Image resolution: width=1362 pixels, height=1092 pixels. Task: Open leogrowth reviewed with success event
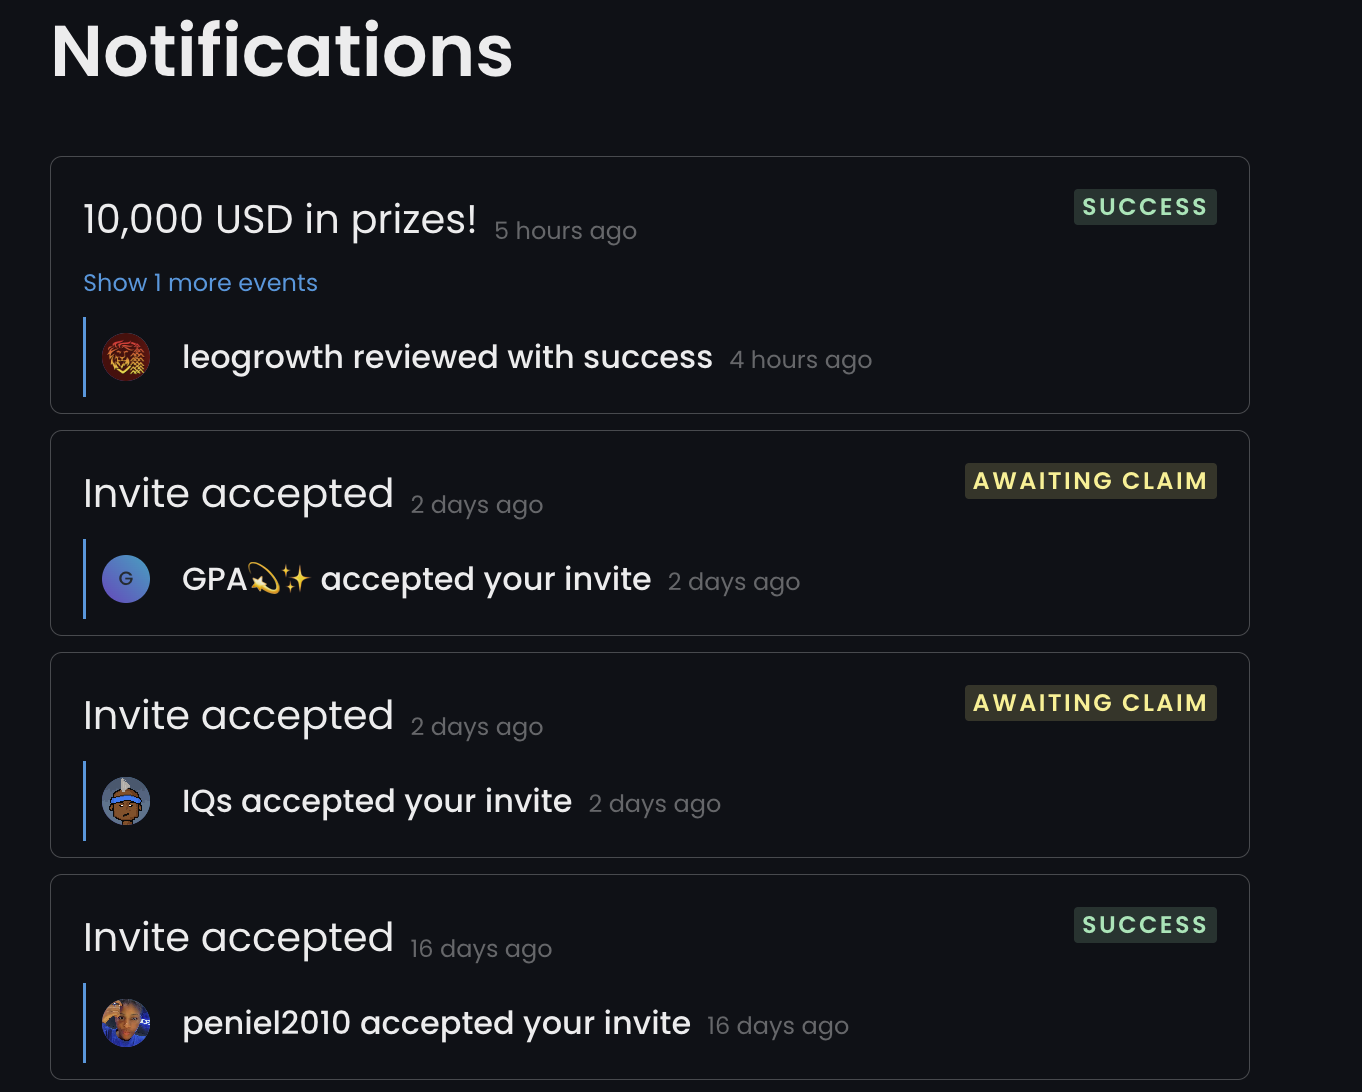(x=447, y=357)
